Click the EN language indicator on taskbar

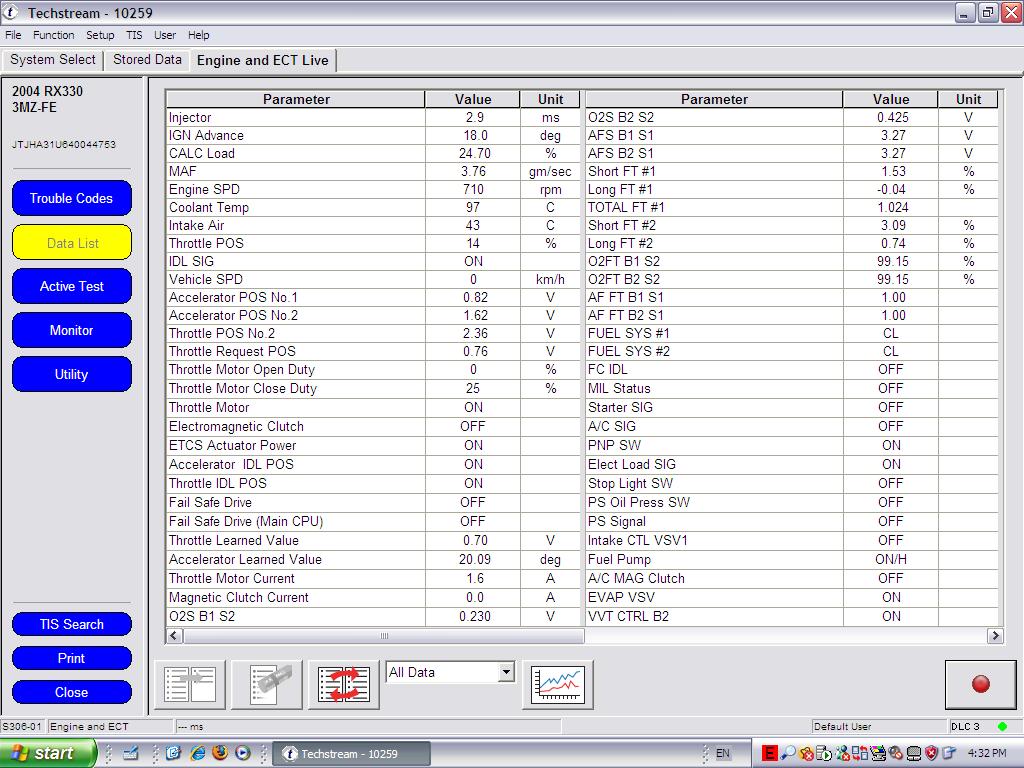(x=723, y=753)
